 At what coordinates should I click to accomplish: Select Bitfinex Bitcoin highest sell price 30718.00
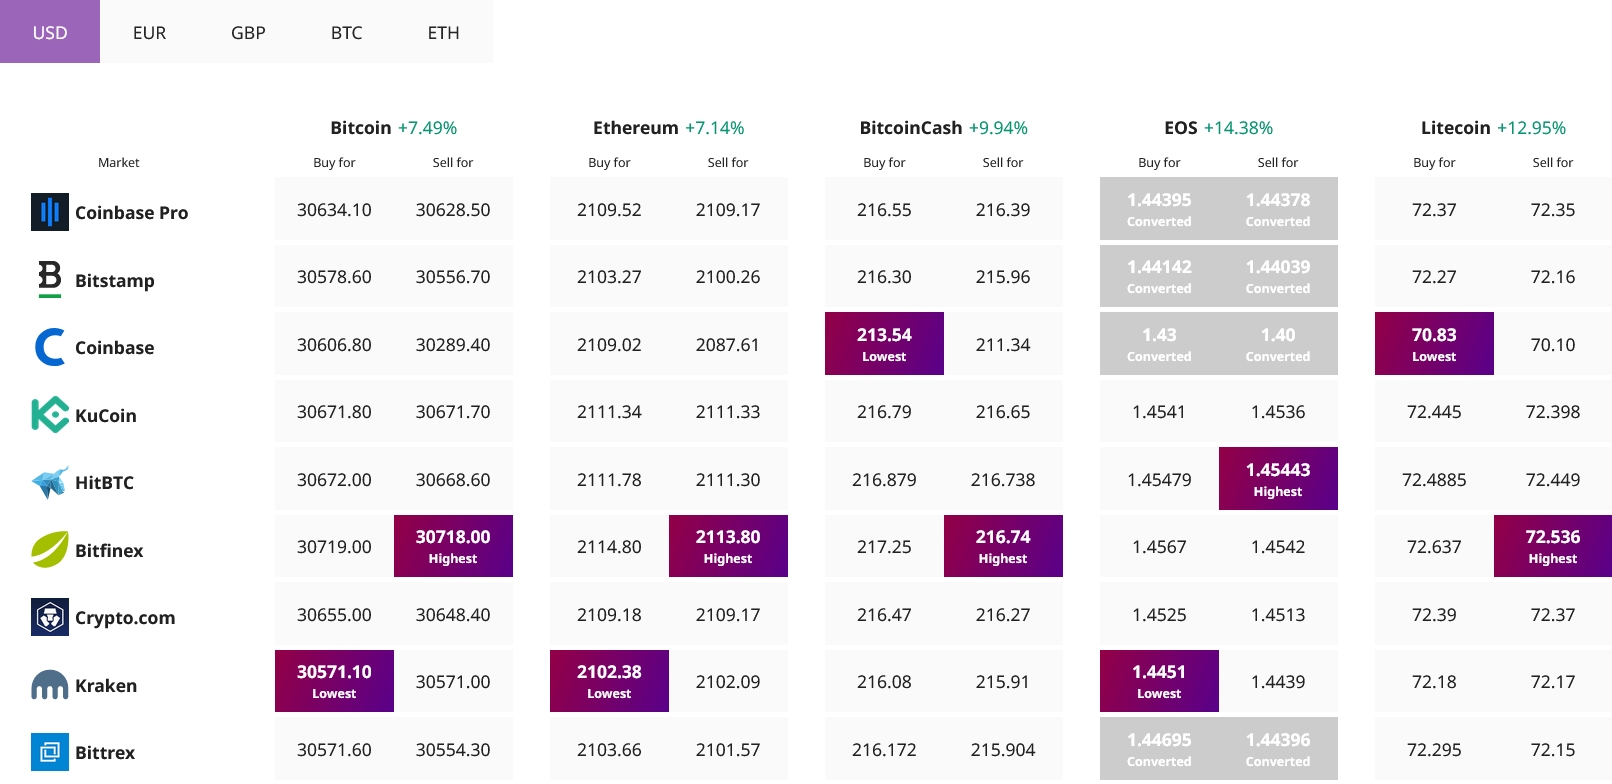coord(453,546)
